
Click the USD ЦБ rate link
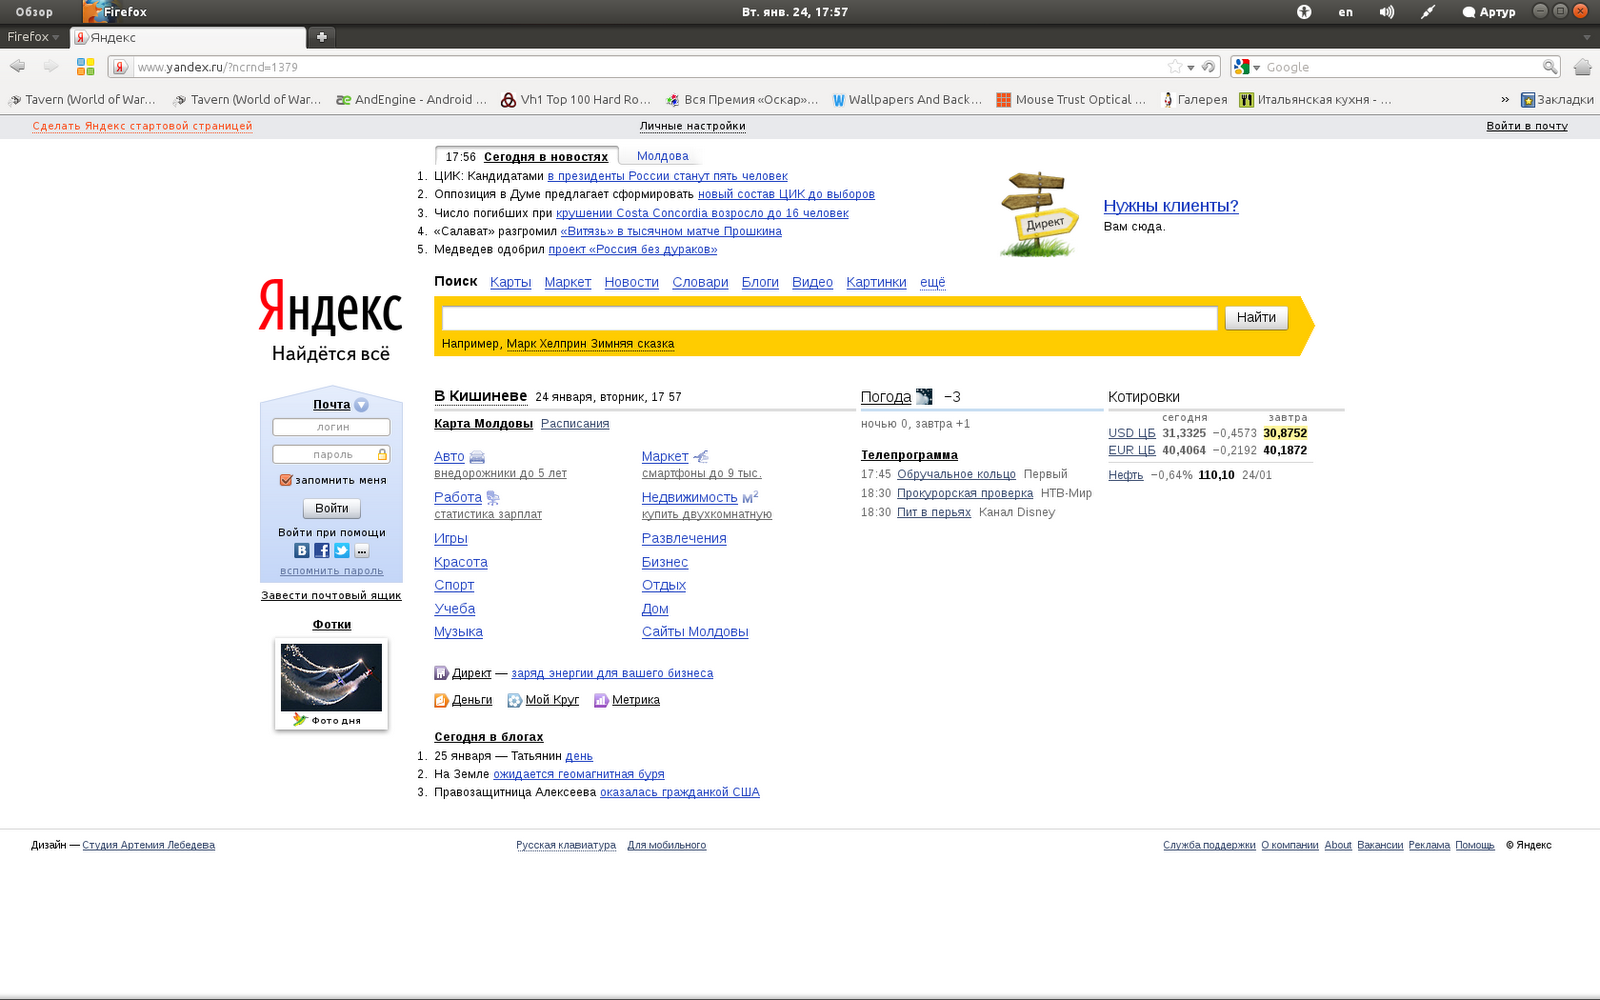1131,433
